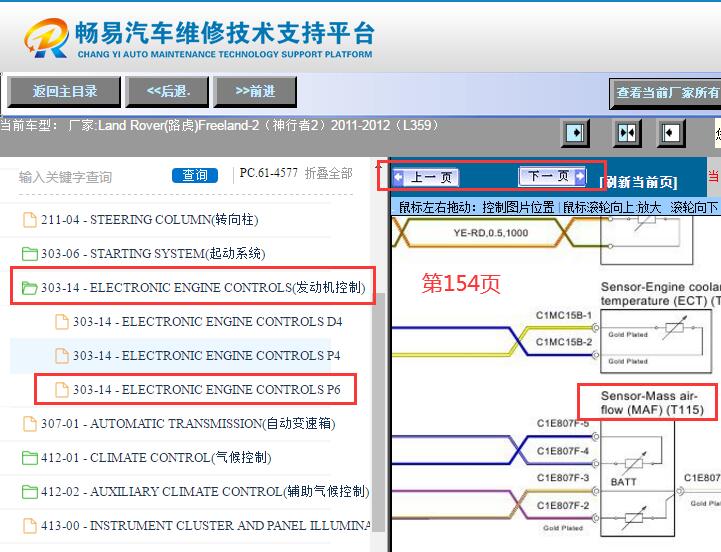Screen dimensions: 721x552
Task: Click connector label C1E807F-5
Action: (x=563, y=423)
